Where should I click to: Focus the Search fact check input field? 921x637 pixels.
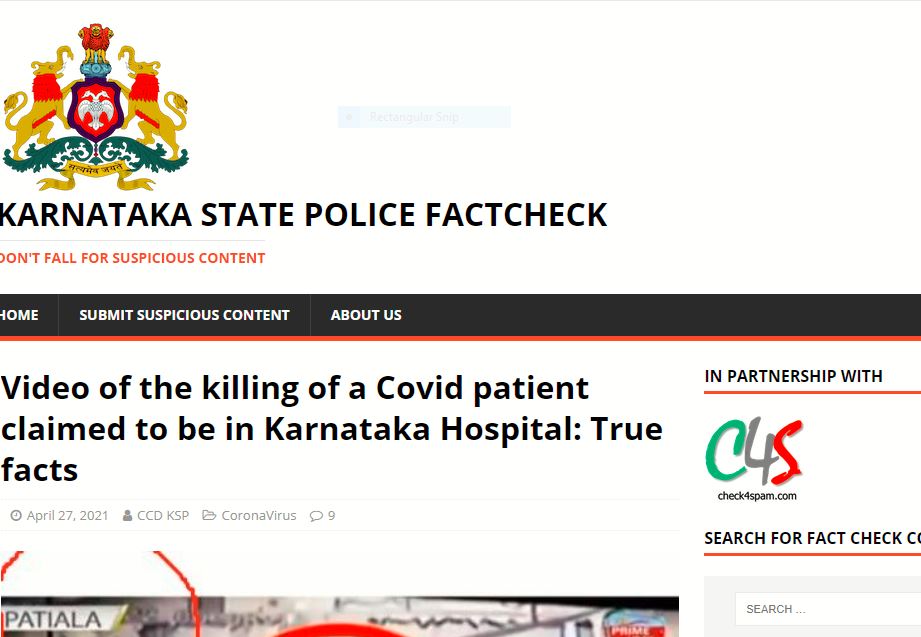[828, 609]
